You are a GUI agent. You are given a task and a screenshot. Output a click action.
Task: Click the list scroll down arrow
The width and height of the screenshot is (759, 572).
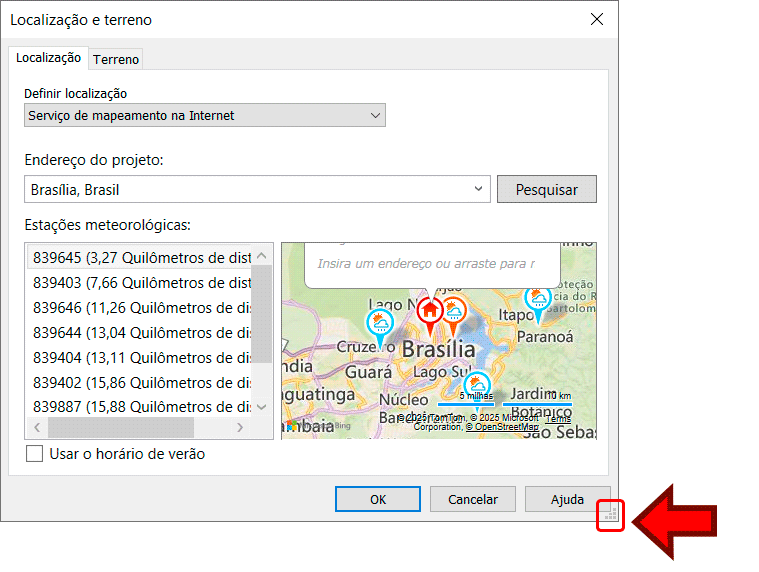(261, 407)
